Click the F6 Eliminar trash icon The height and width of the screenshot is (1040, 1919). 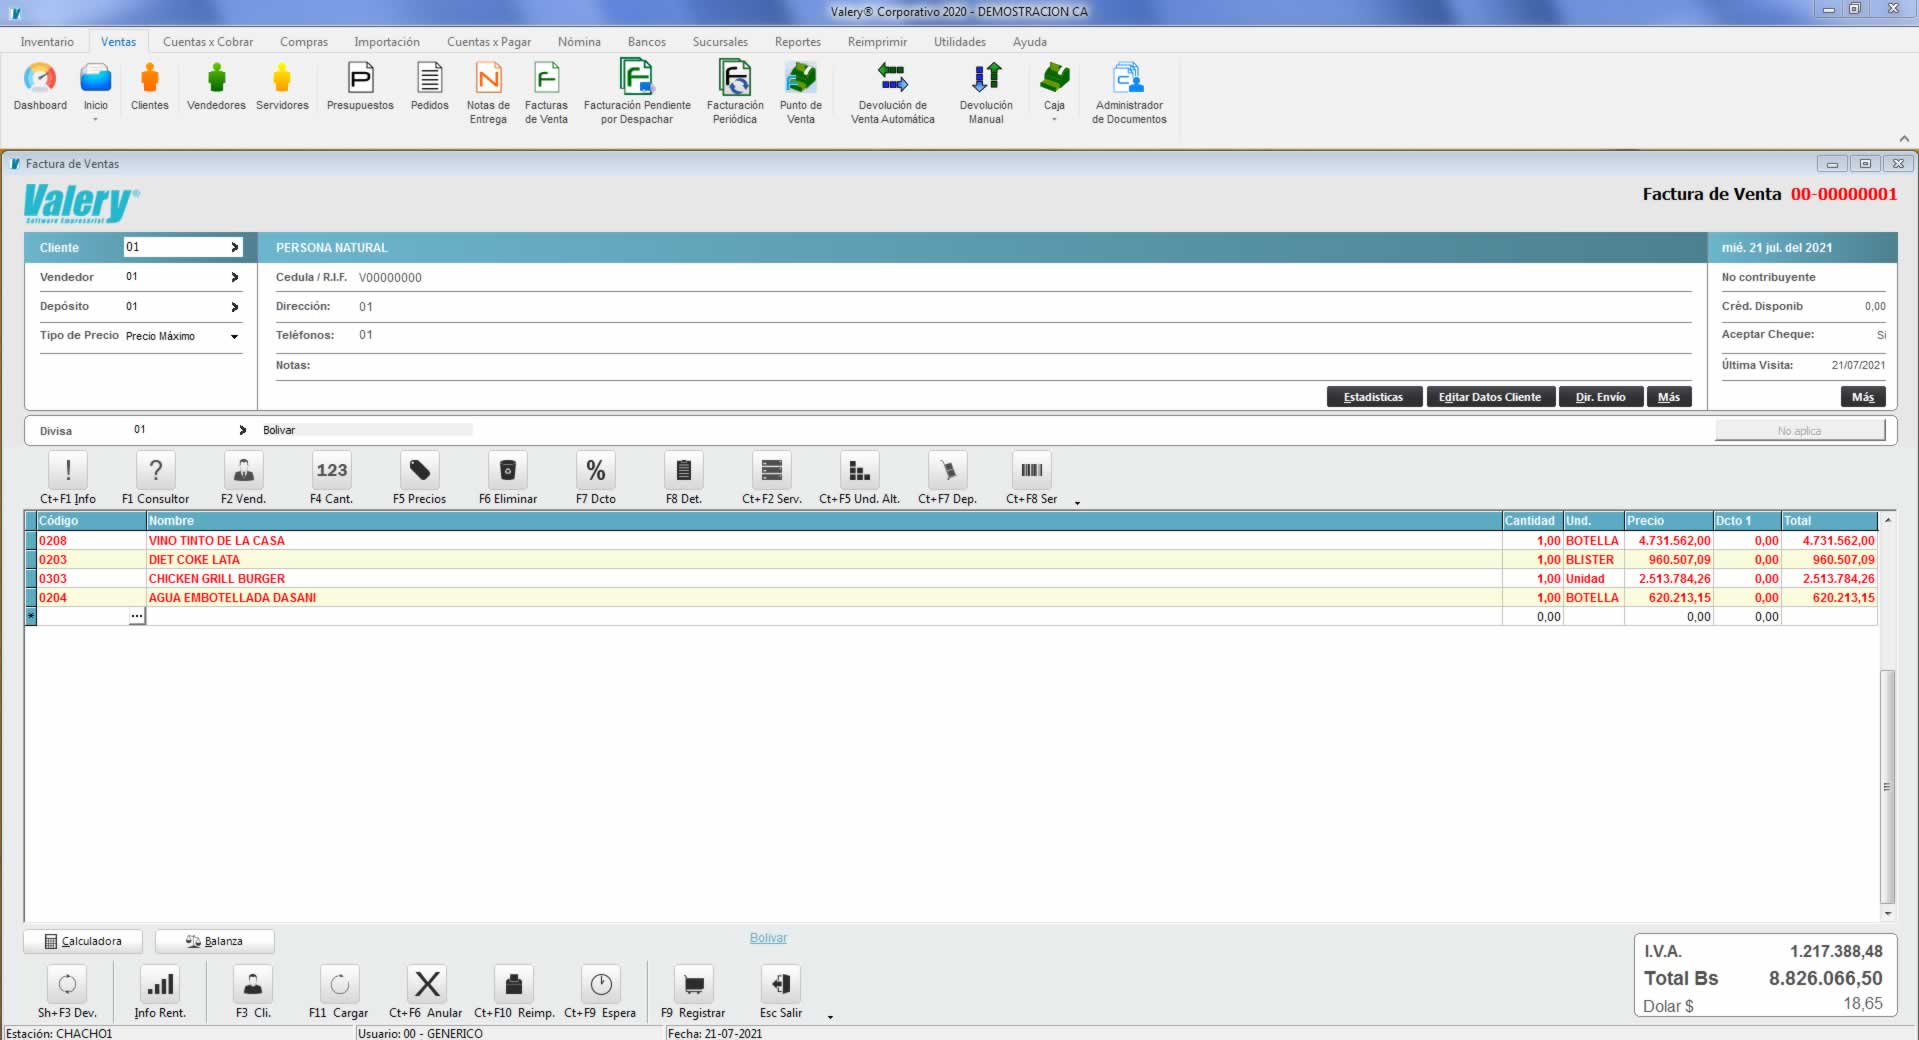(508, 471)
